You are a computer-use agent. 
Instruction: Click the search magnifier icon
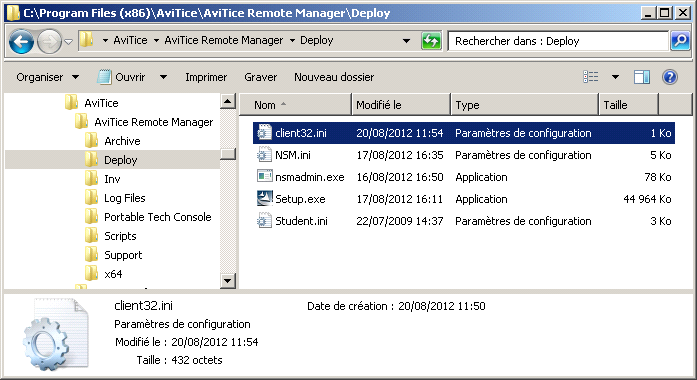(x=680, y=41)
